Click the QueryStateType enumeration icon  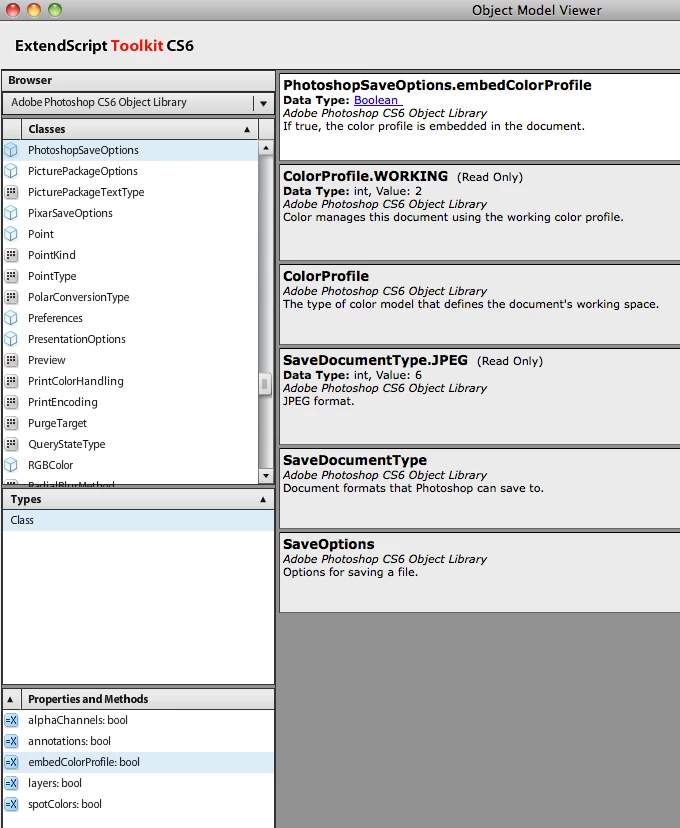(11, 444)
